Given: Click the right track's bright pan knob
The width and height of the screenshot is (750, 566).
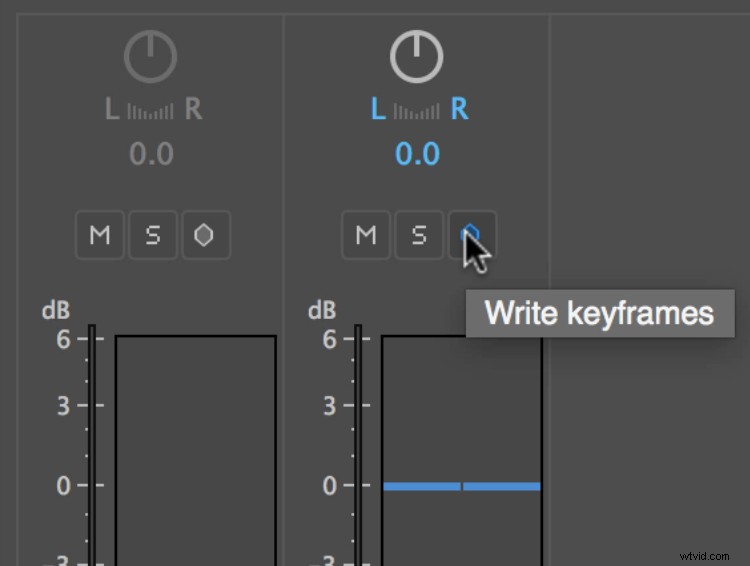Looking at the screenshot, I should click(417, 56).
